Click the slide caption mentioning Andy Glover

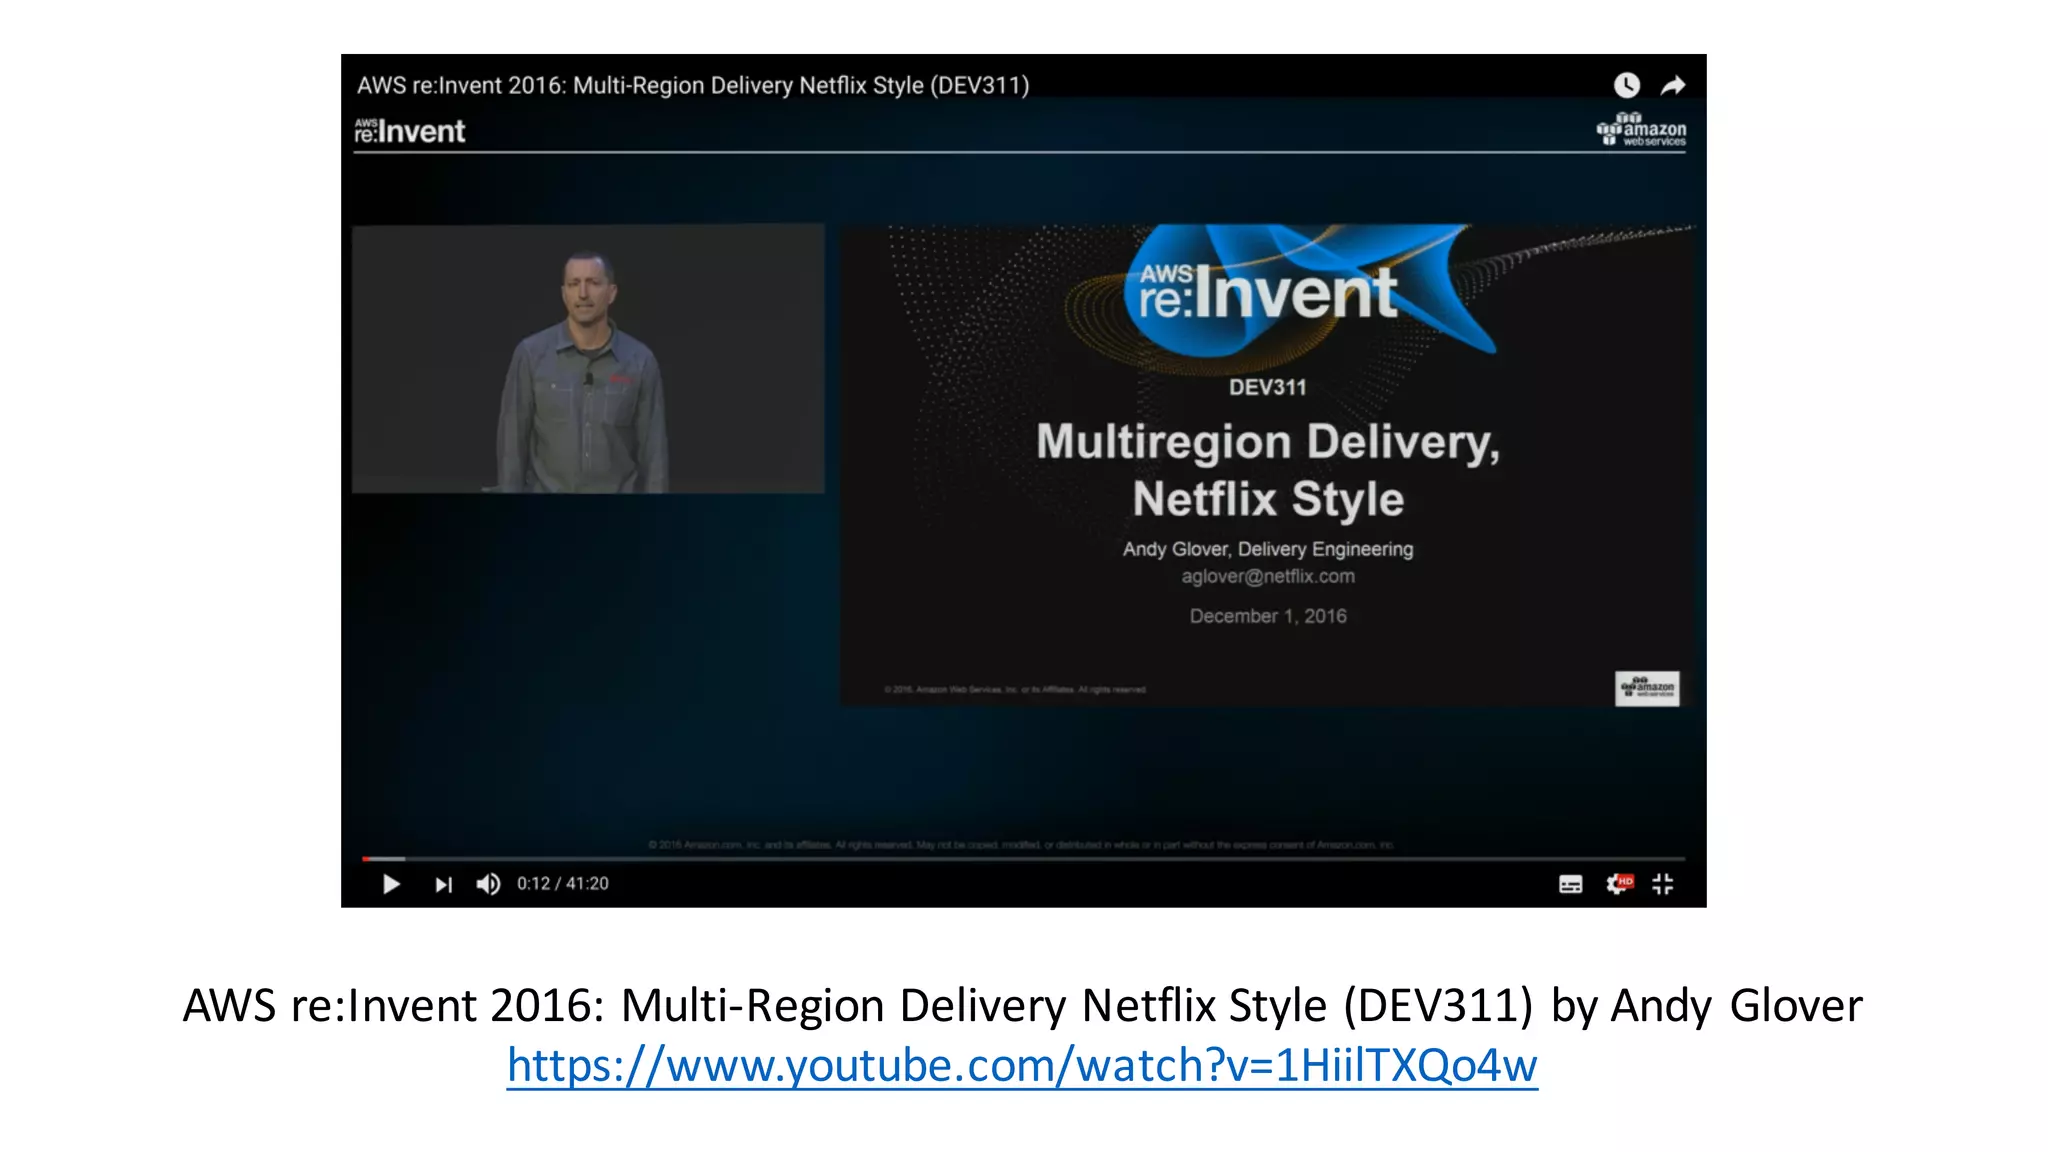[1022, 1005]
